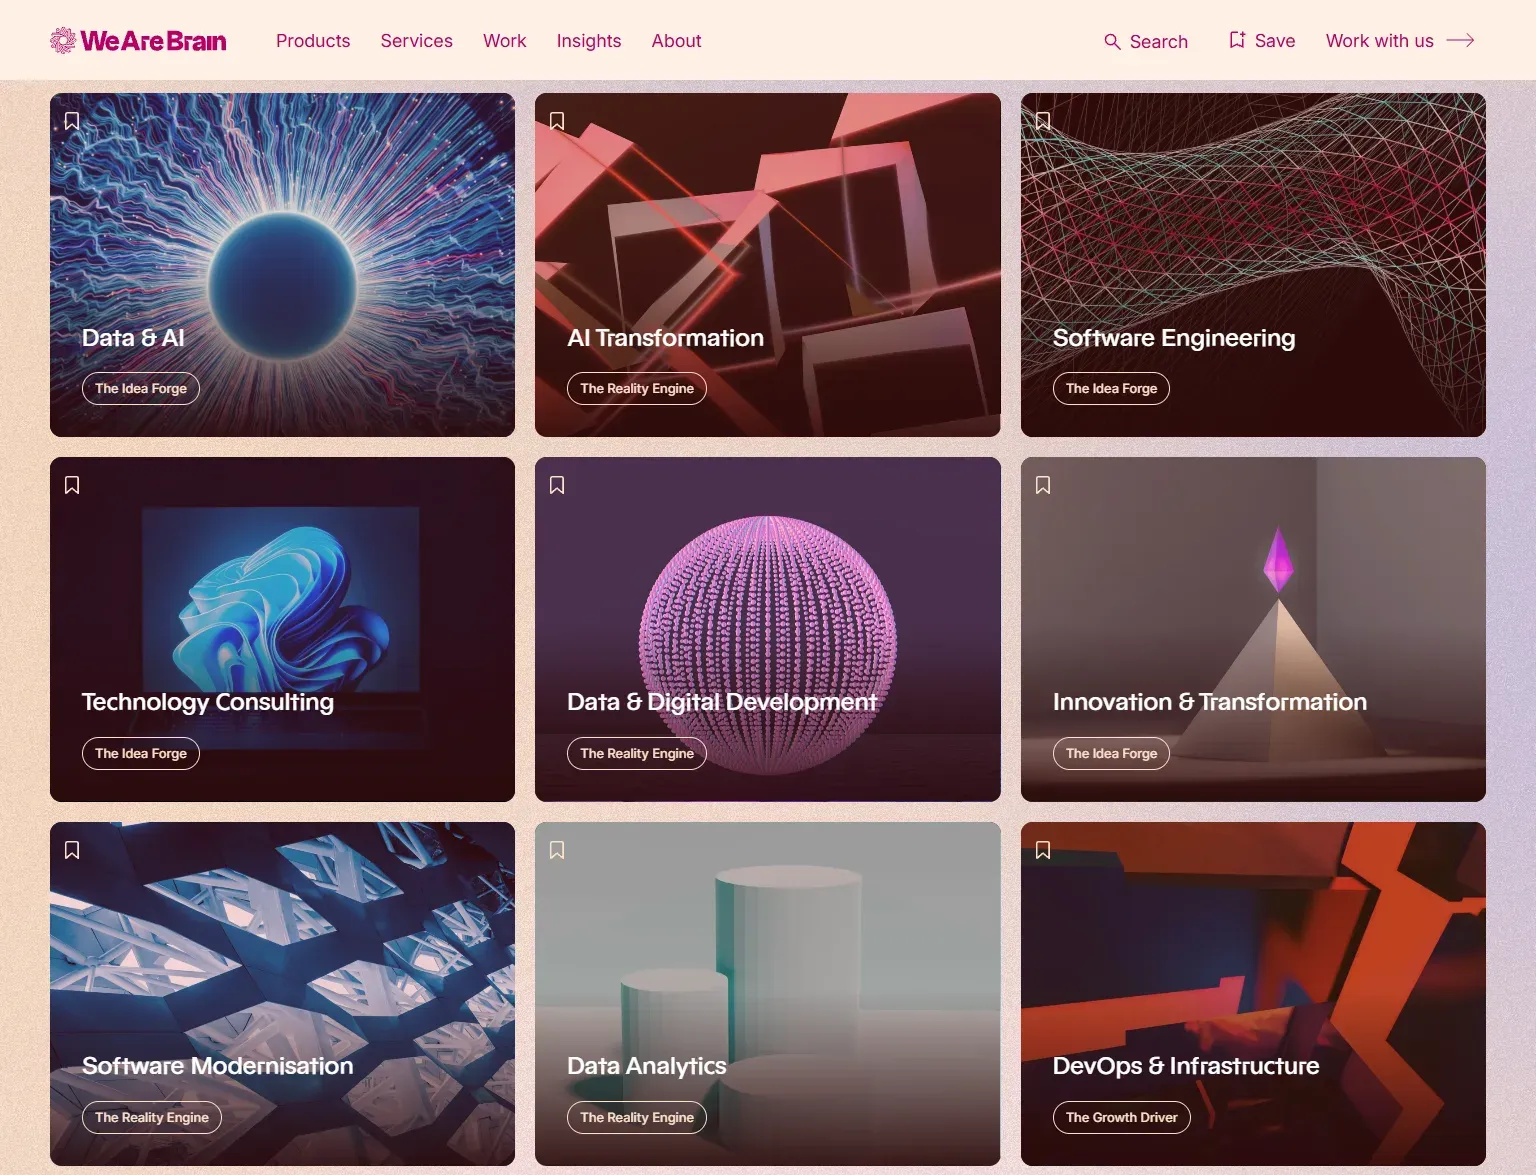This screenshot has width=1536, height=1175.
Task: Bookmark the Software Modernisation card
Action: click(72, 850)
